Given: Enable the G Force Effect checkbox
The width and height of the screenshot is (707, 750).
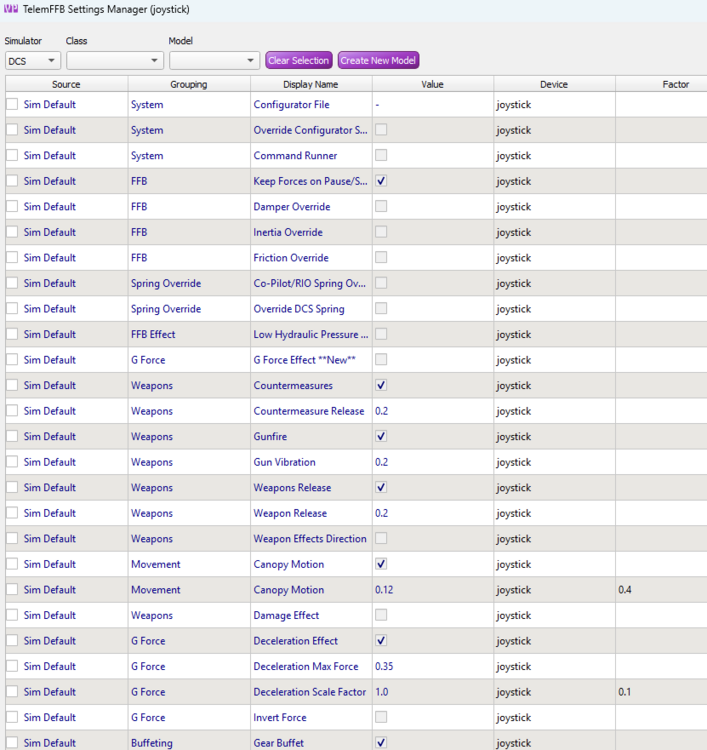Looking at the screenshot, I should tap(381, 360).
